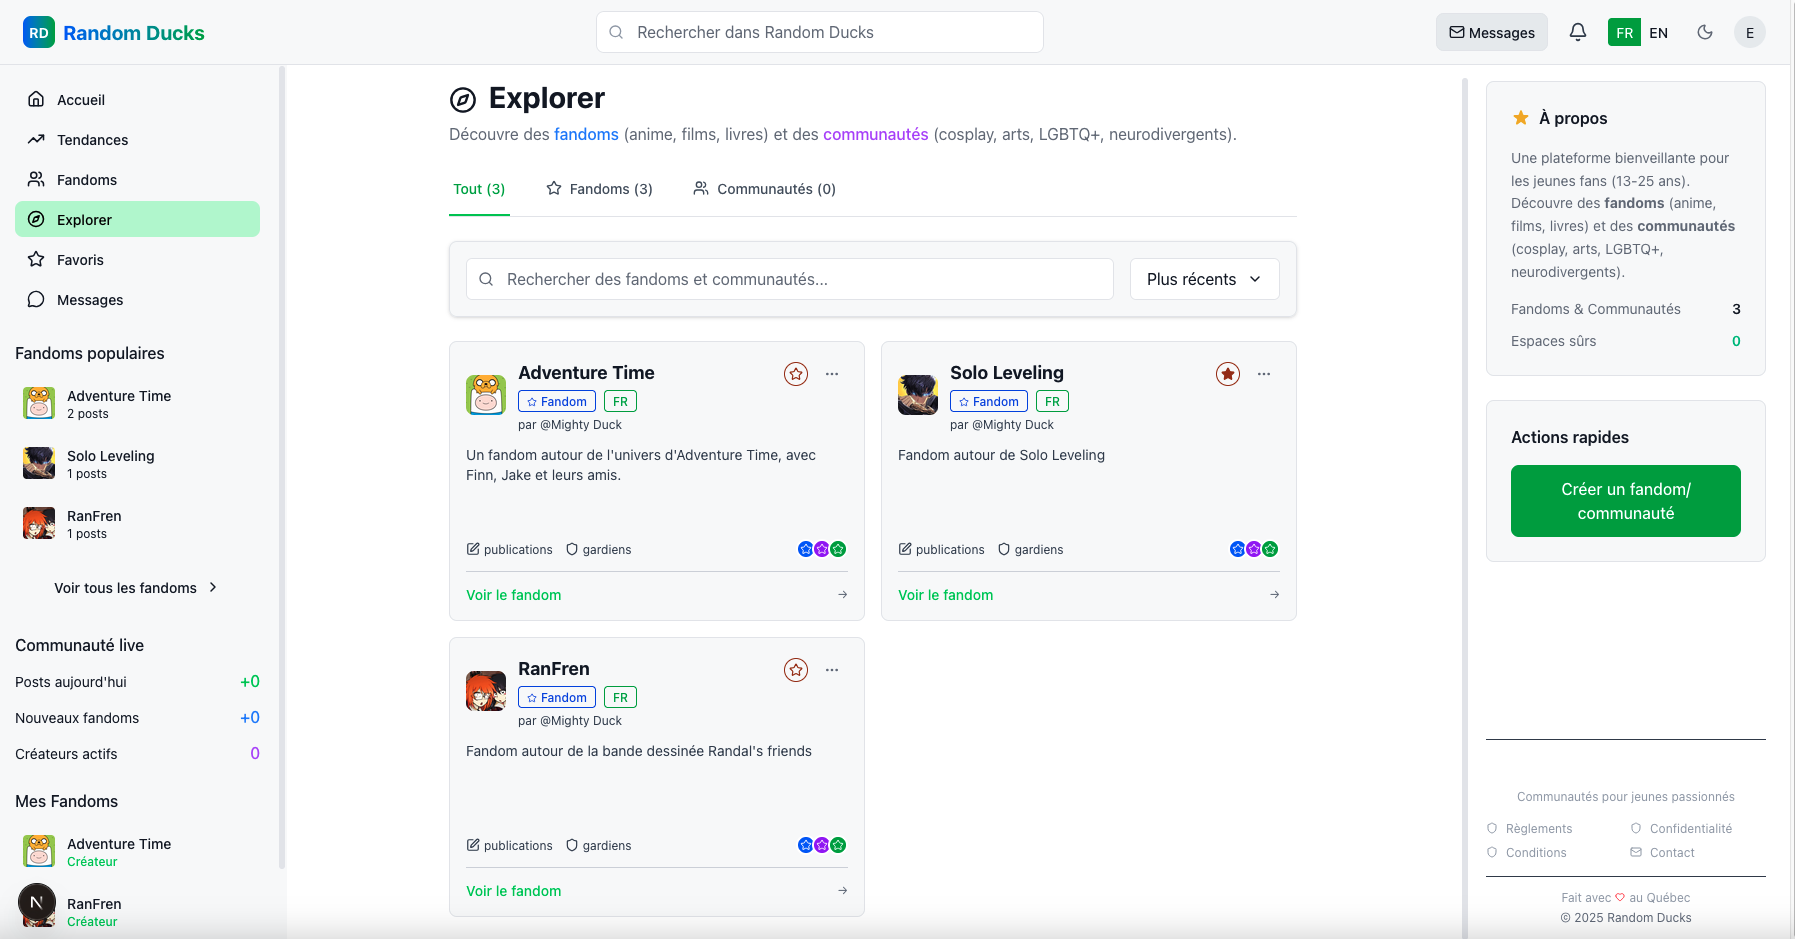The height and width of the screenshot is (939, 1795).
Task: Favorite the RanFren fandom star icon
Action: pyautogui.click(x=796, y=669)
